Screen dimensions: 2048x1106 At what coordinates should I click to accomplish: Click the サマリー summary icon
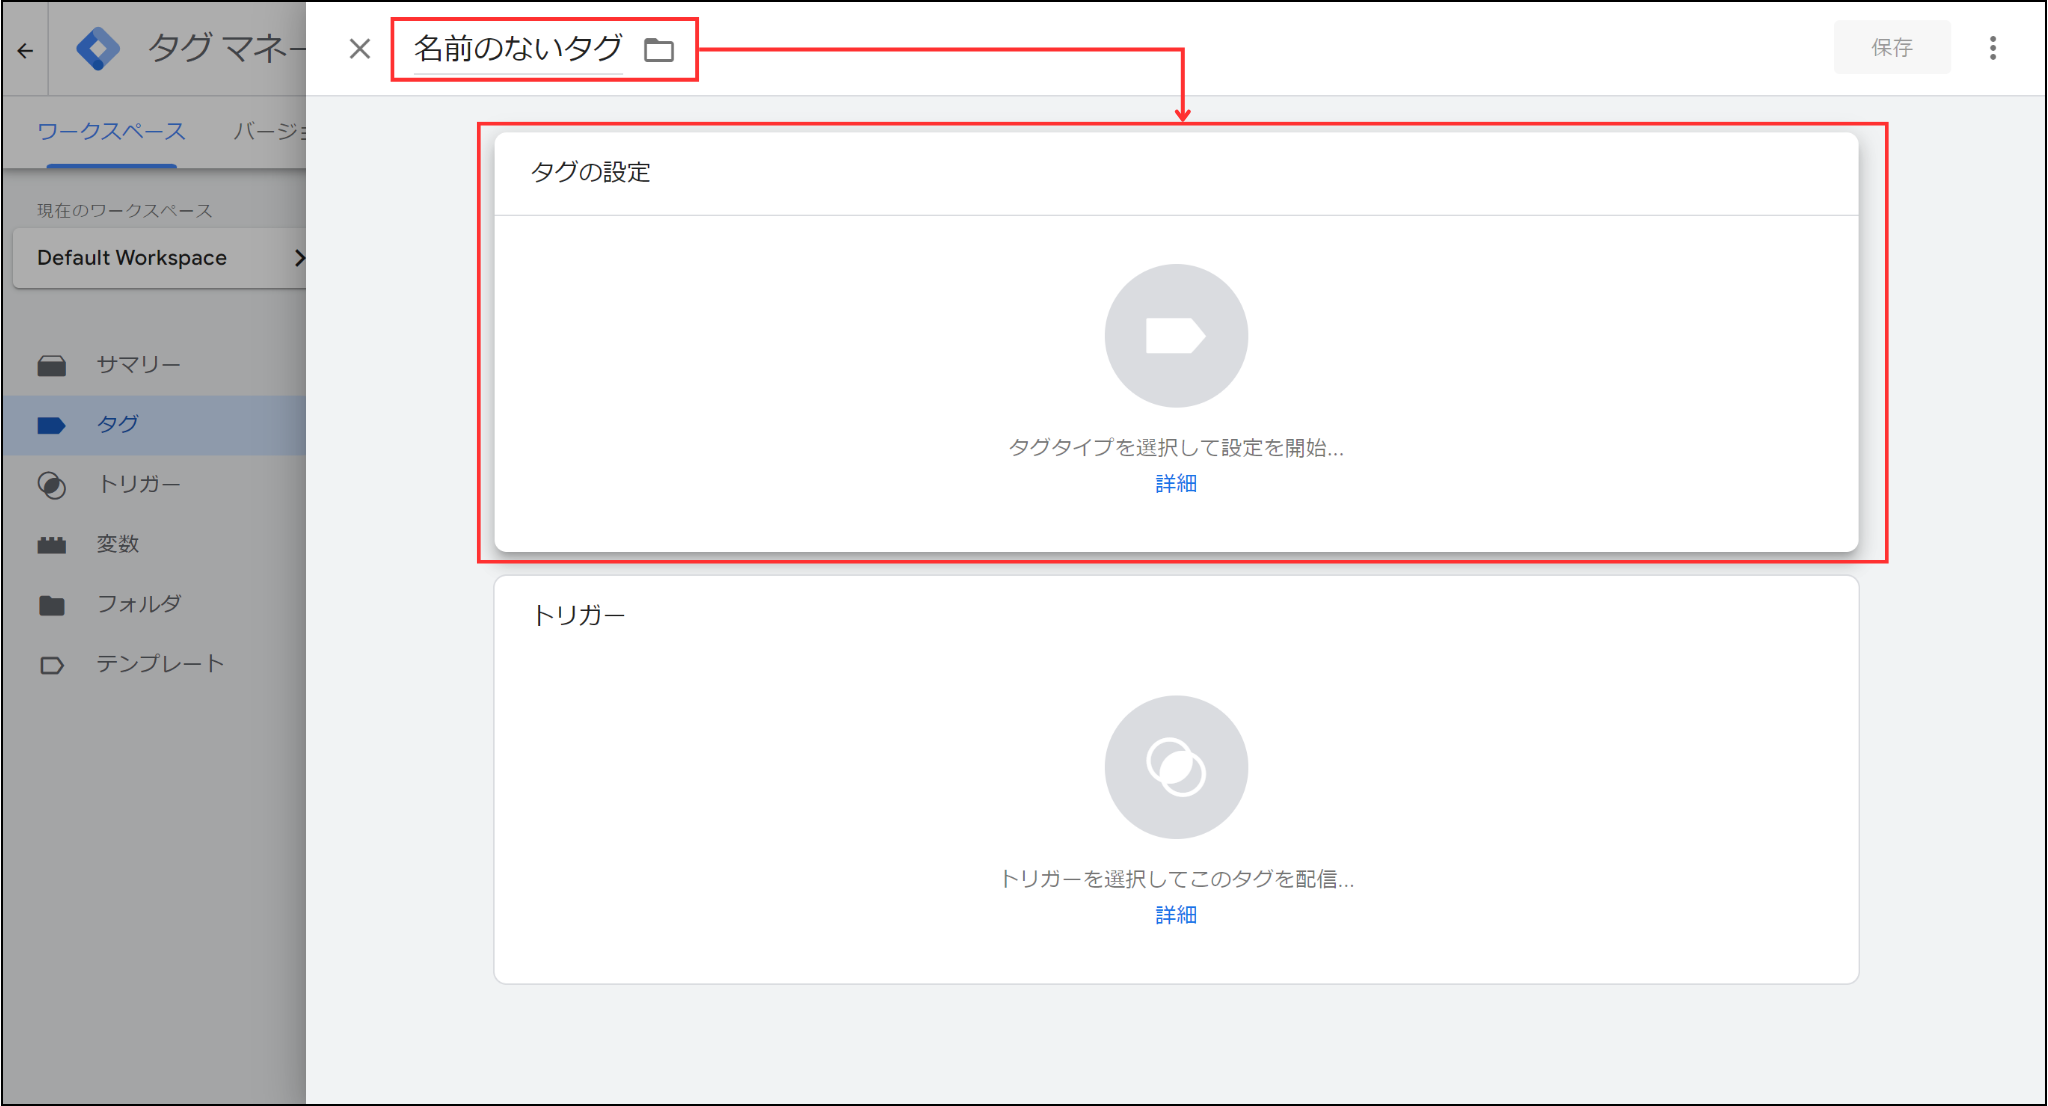pyautogui.click(x=52, y=366)
